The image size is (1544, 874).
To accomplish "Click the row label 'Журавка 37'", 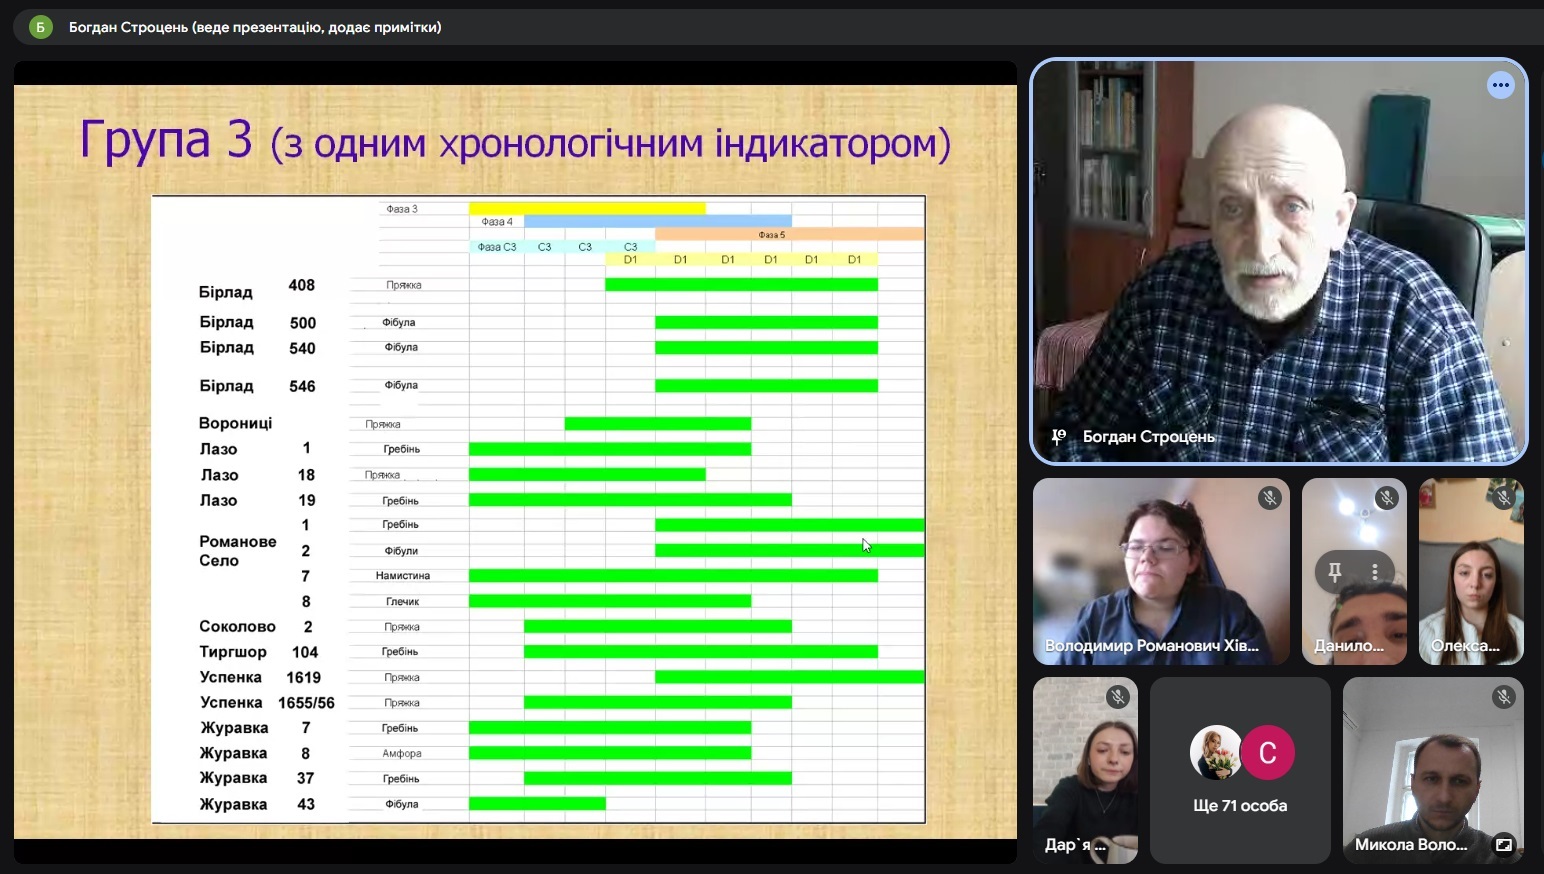I will pyautogui.click(x=257, y=778).
